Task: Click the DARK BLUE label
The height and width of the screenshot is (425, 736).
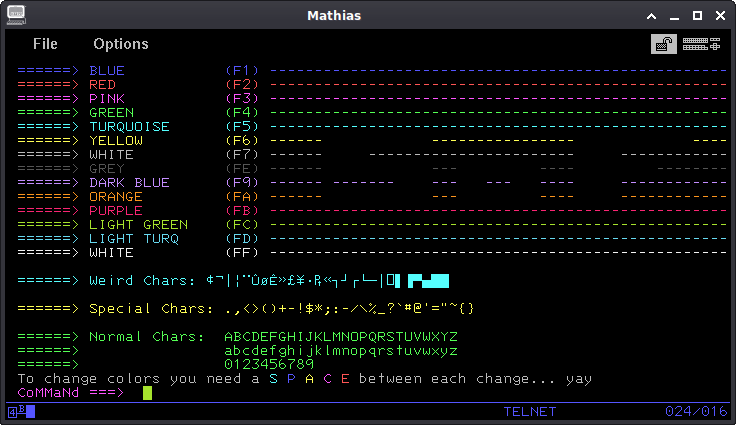Action: click(130, 183)
